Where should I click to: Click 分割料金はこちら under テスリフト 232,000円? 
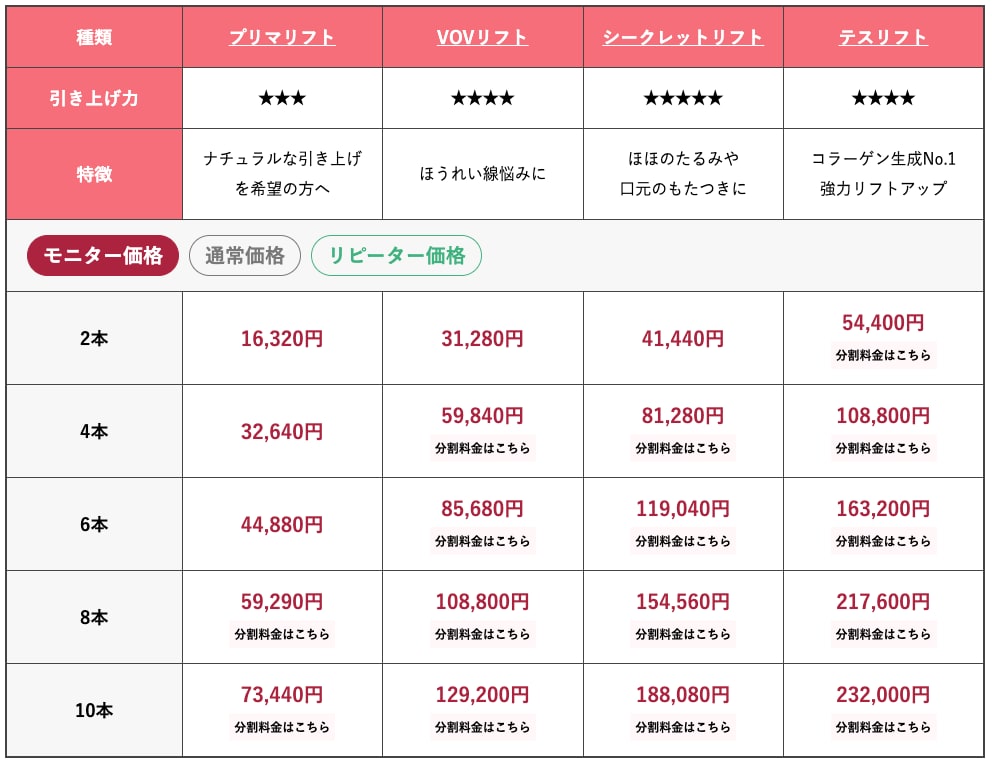[x=883, y=727]
